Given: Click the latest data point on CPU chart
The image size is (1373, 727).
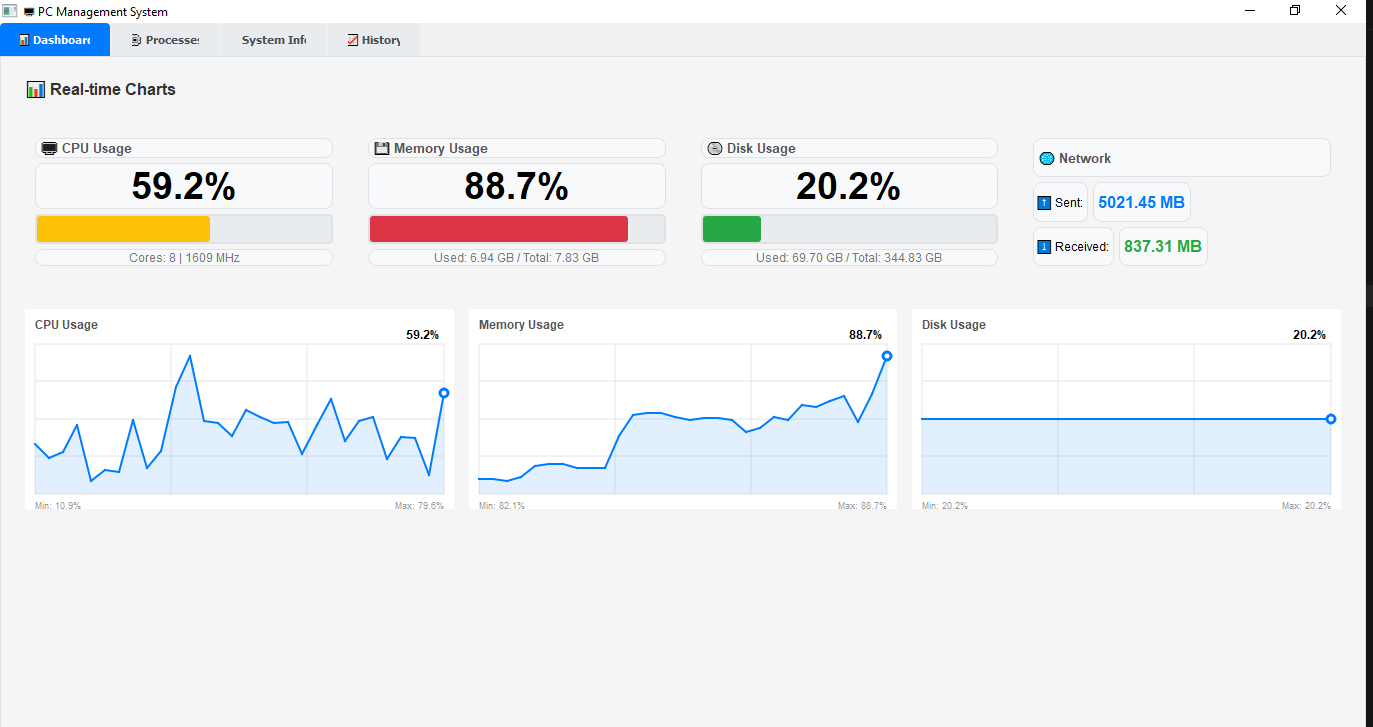Looking at the screenshot, I should click(444, 393).
